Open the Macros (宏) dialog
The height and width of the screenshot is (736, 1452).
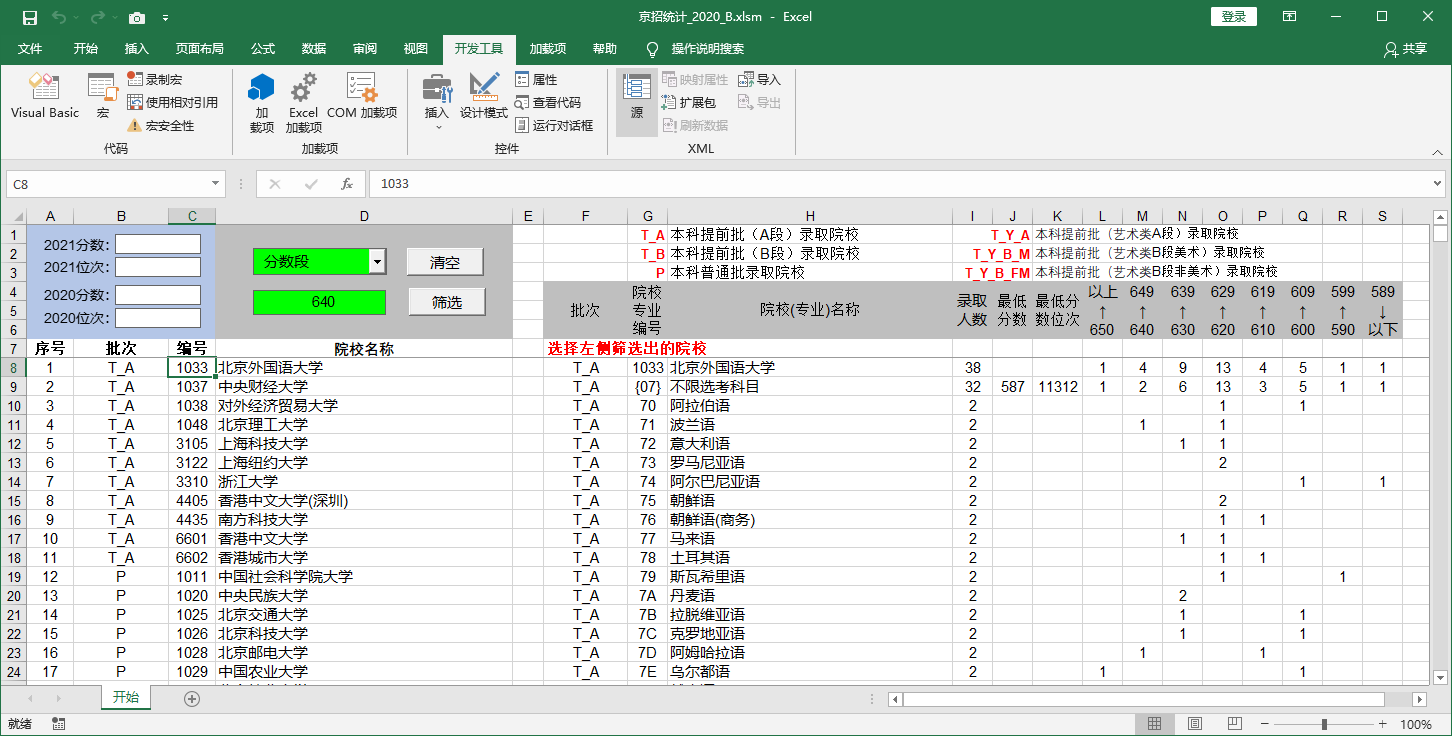103,97
